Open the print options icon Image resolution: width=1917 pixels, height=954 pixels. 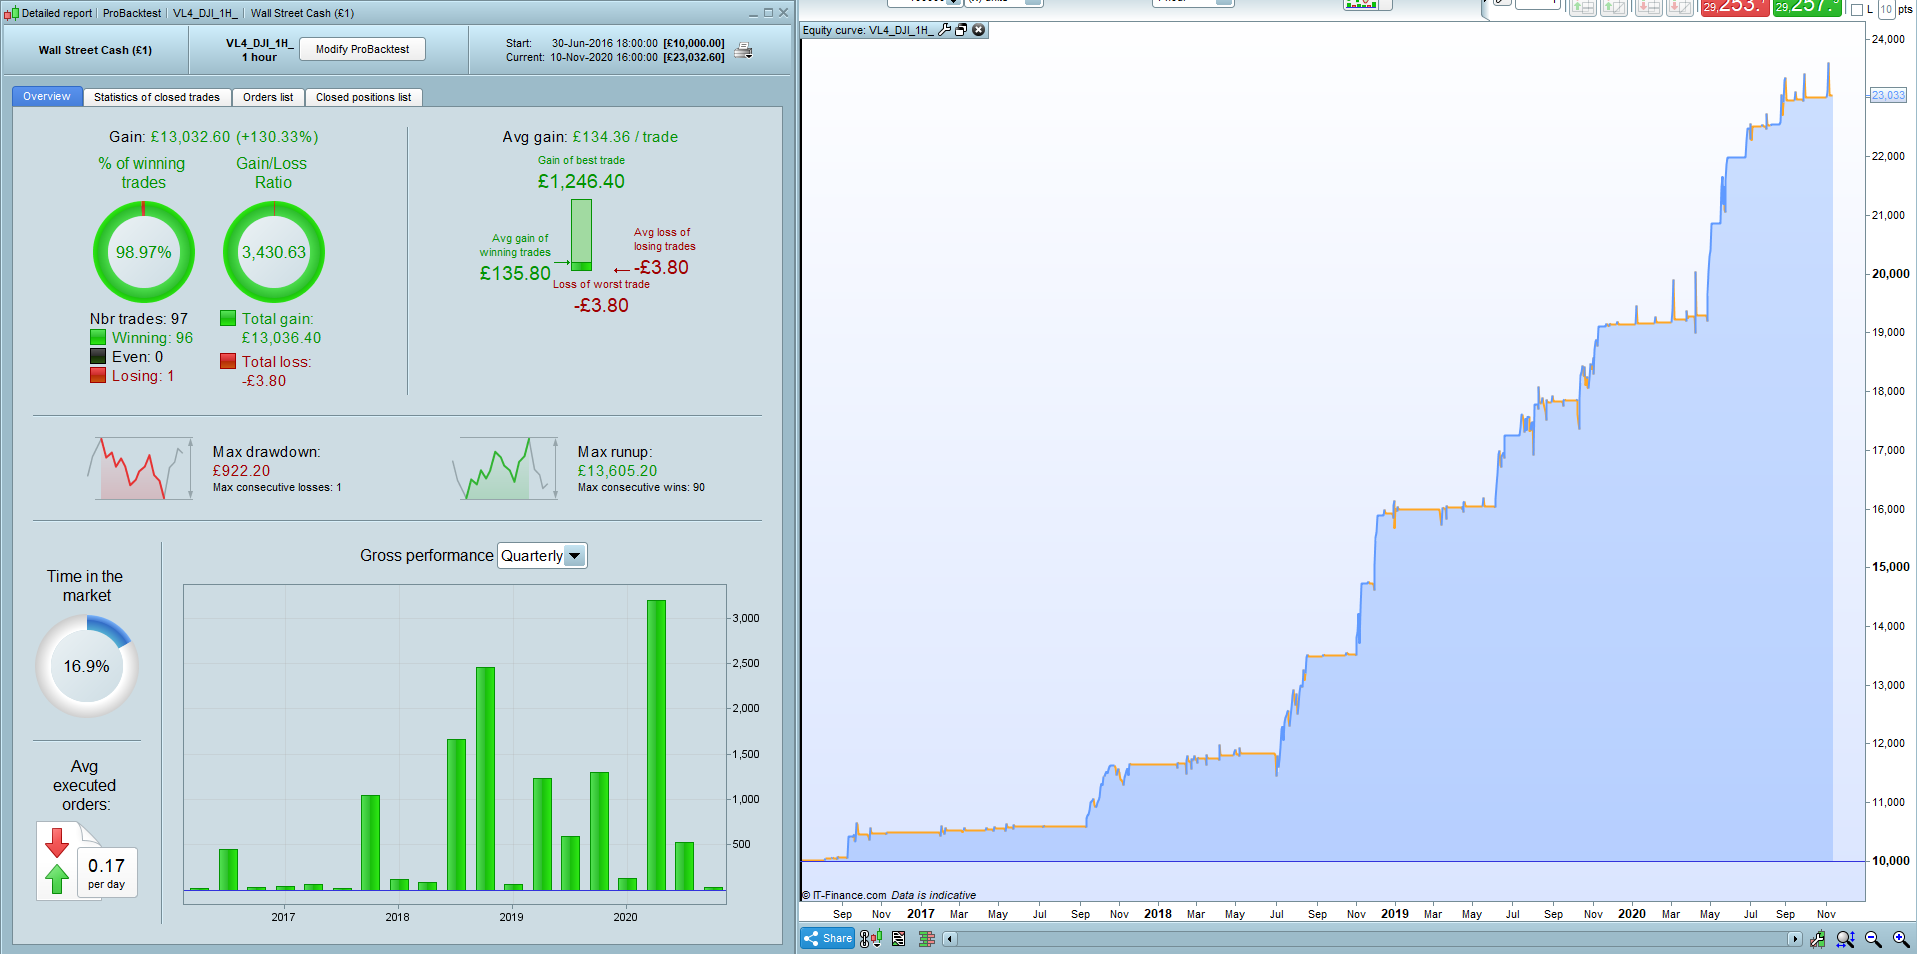click(743, 50)
